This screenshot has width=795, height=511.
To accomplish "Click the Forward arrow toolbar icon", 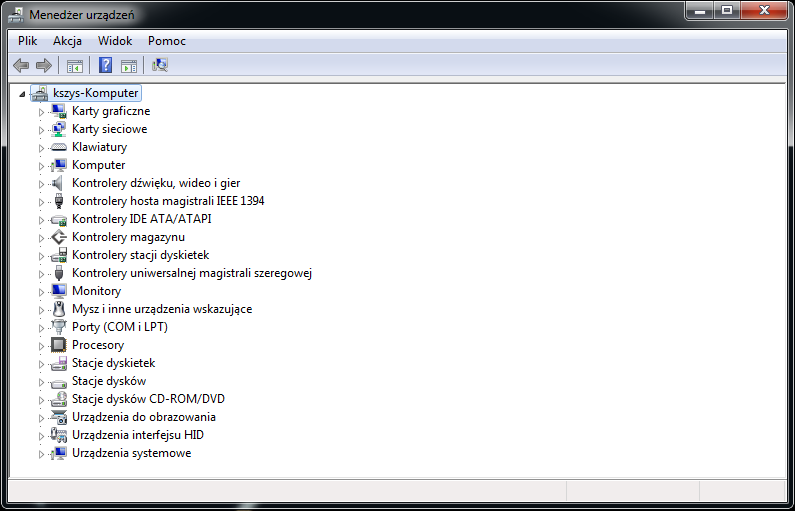I will pos(44,65).
